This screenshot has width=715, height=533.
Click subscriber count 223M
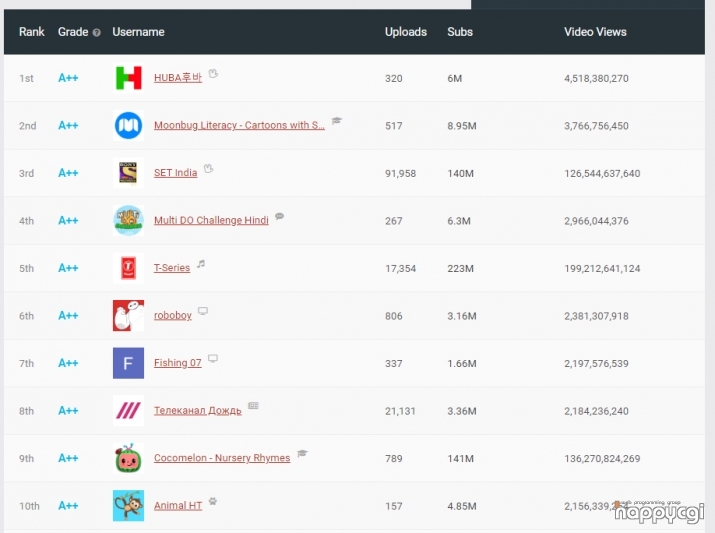pos(460,268)
